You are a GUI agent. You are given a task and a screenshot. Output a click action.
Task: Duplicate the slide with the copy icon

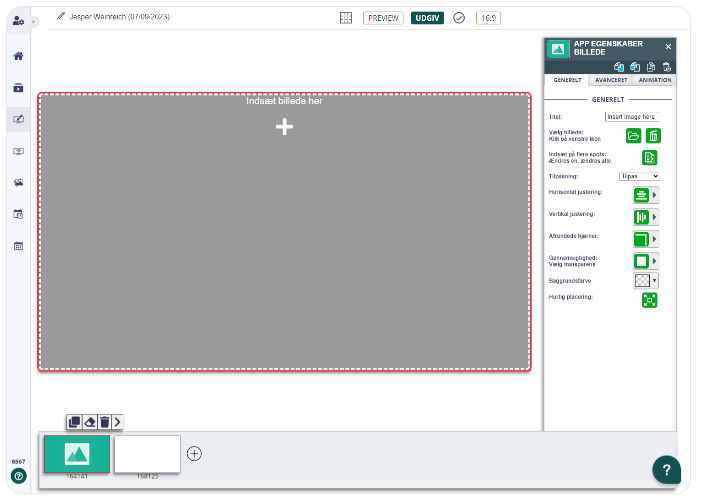point(74,422)
